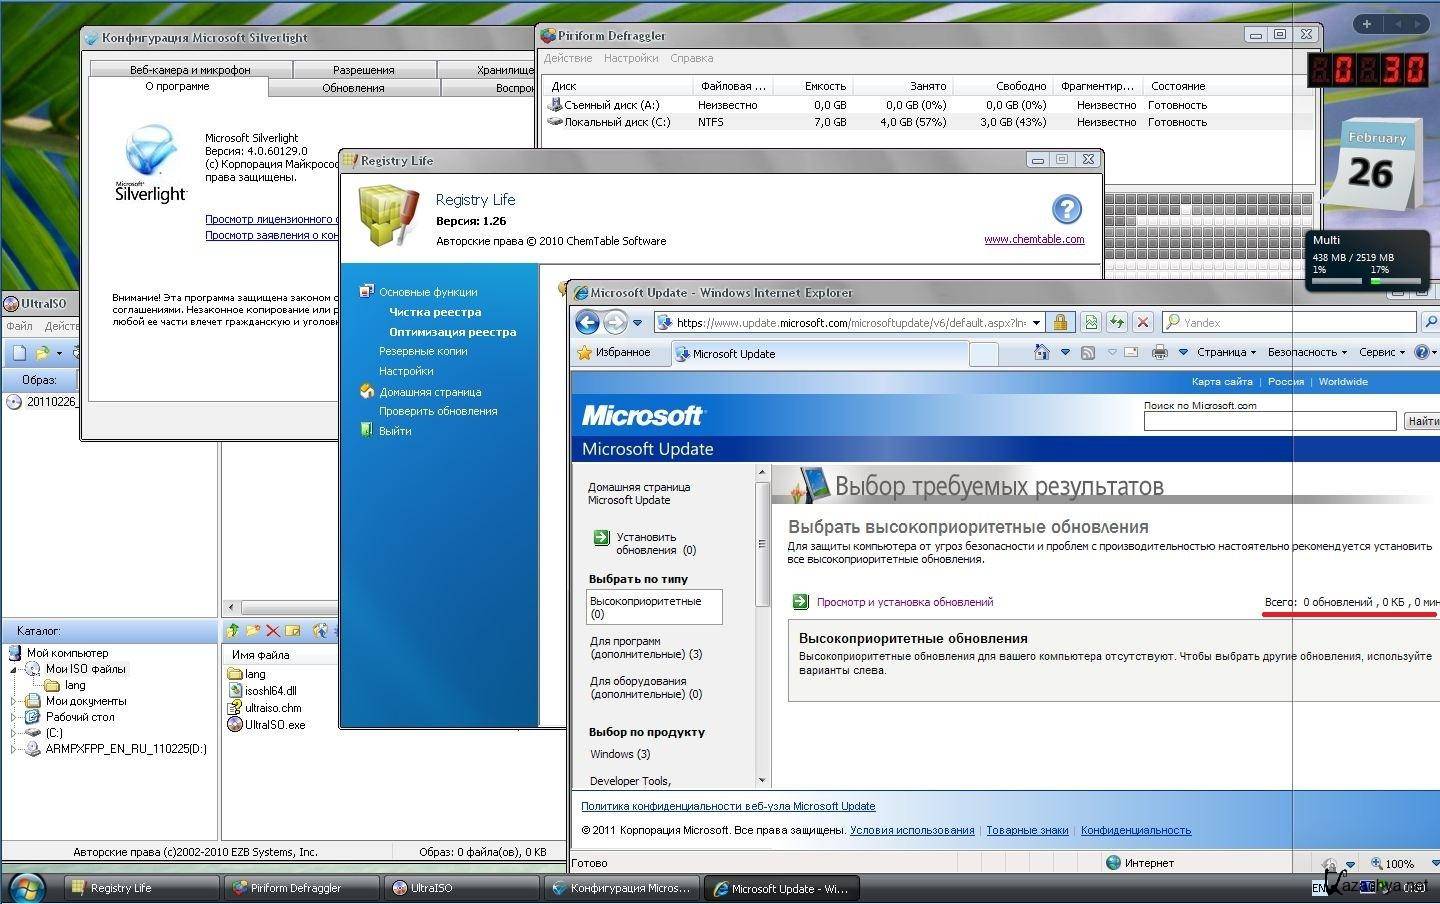Toggle IE compatibility view icon
Image resolution: width=1440 pixels, height=904 pixels.
[1091, 322]
